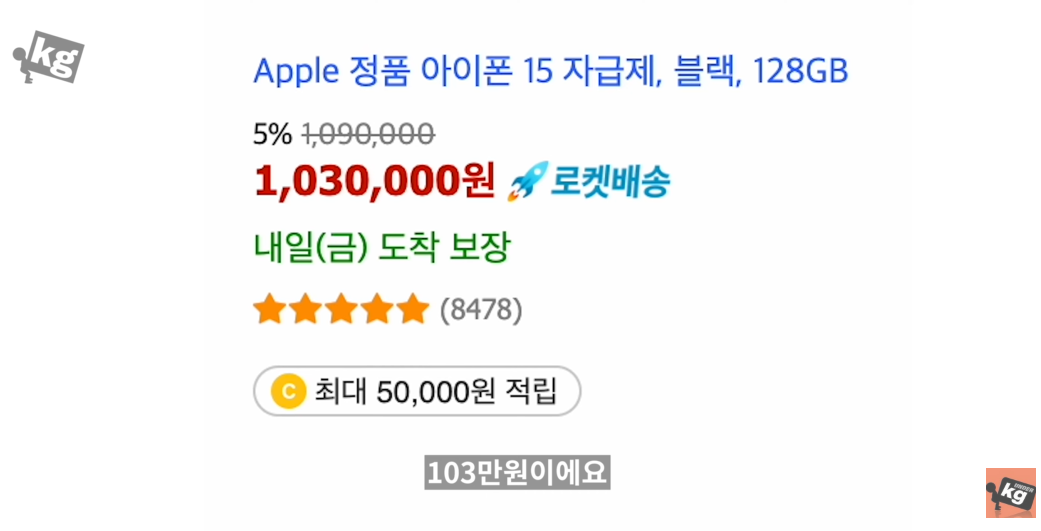Image resolution: width=1041 pixels, height=531 pixels.
Task: Click the blue 로켓배송 label
Action: (x=611, y=183)
